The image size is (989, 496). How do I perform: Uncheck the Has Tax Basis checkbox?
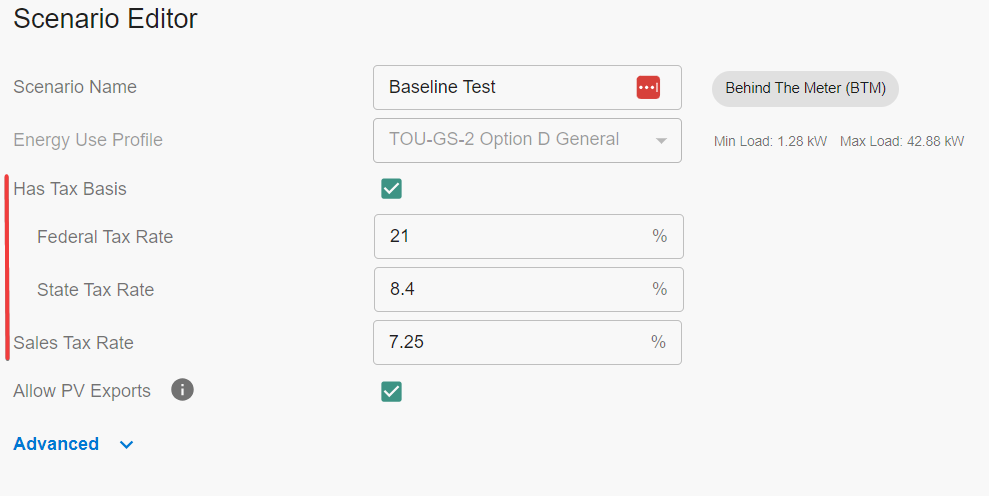click(x=392, y=189)
